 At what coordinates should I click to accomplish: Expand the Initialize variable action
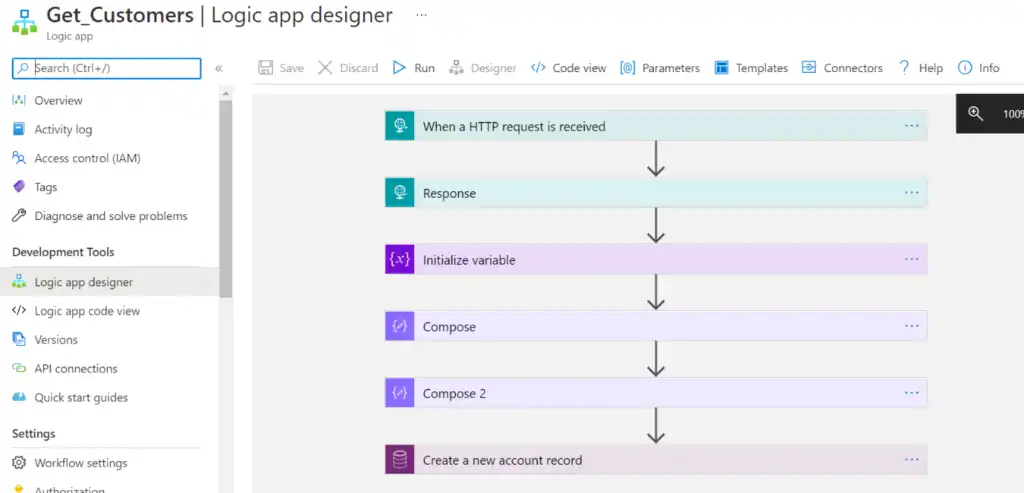[x=656, y=259]
